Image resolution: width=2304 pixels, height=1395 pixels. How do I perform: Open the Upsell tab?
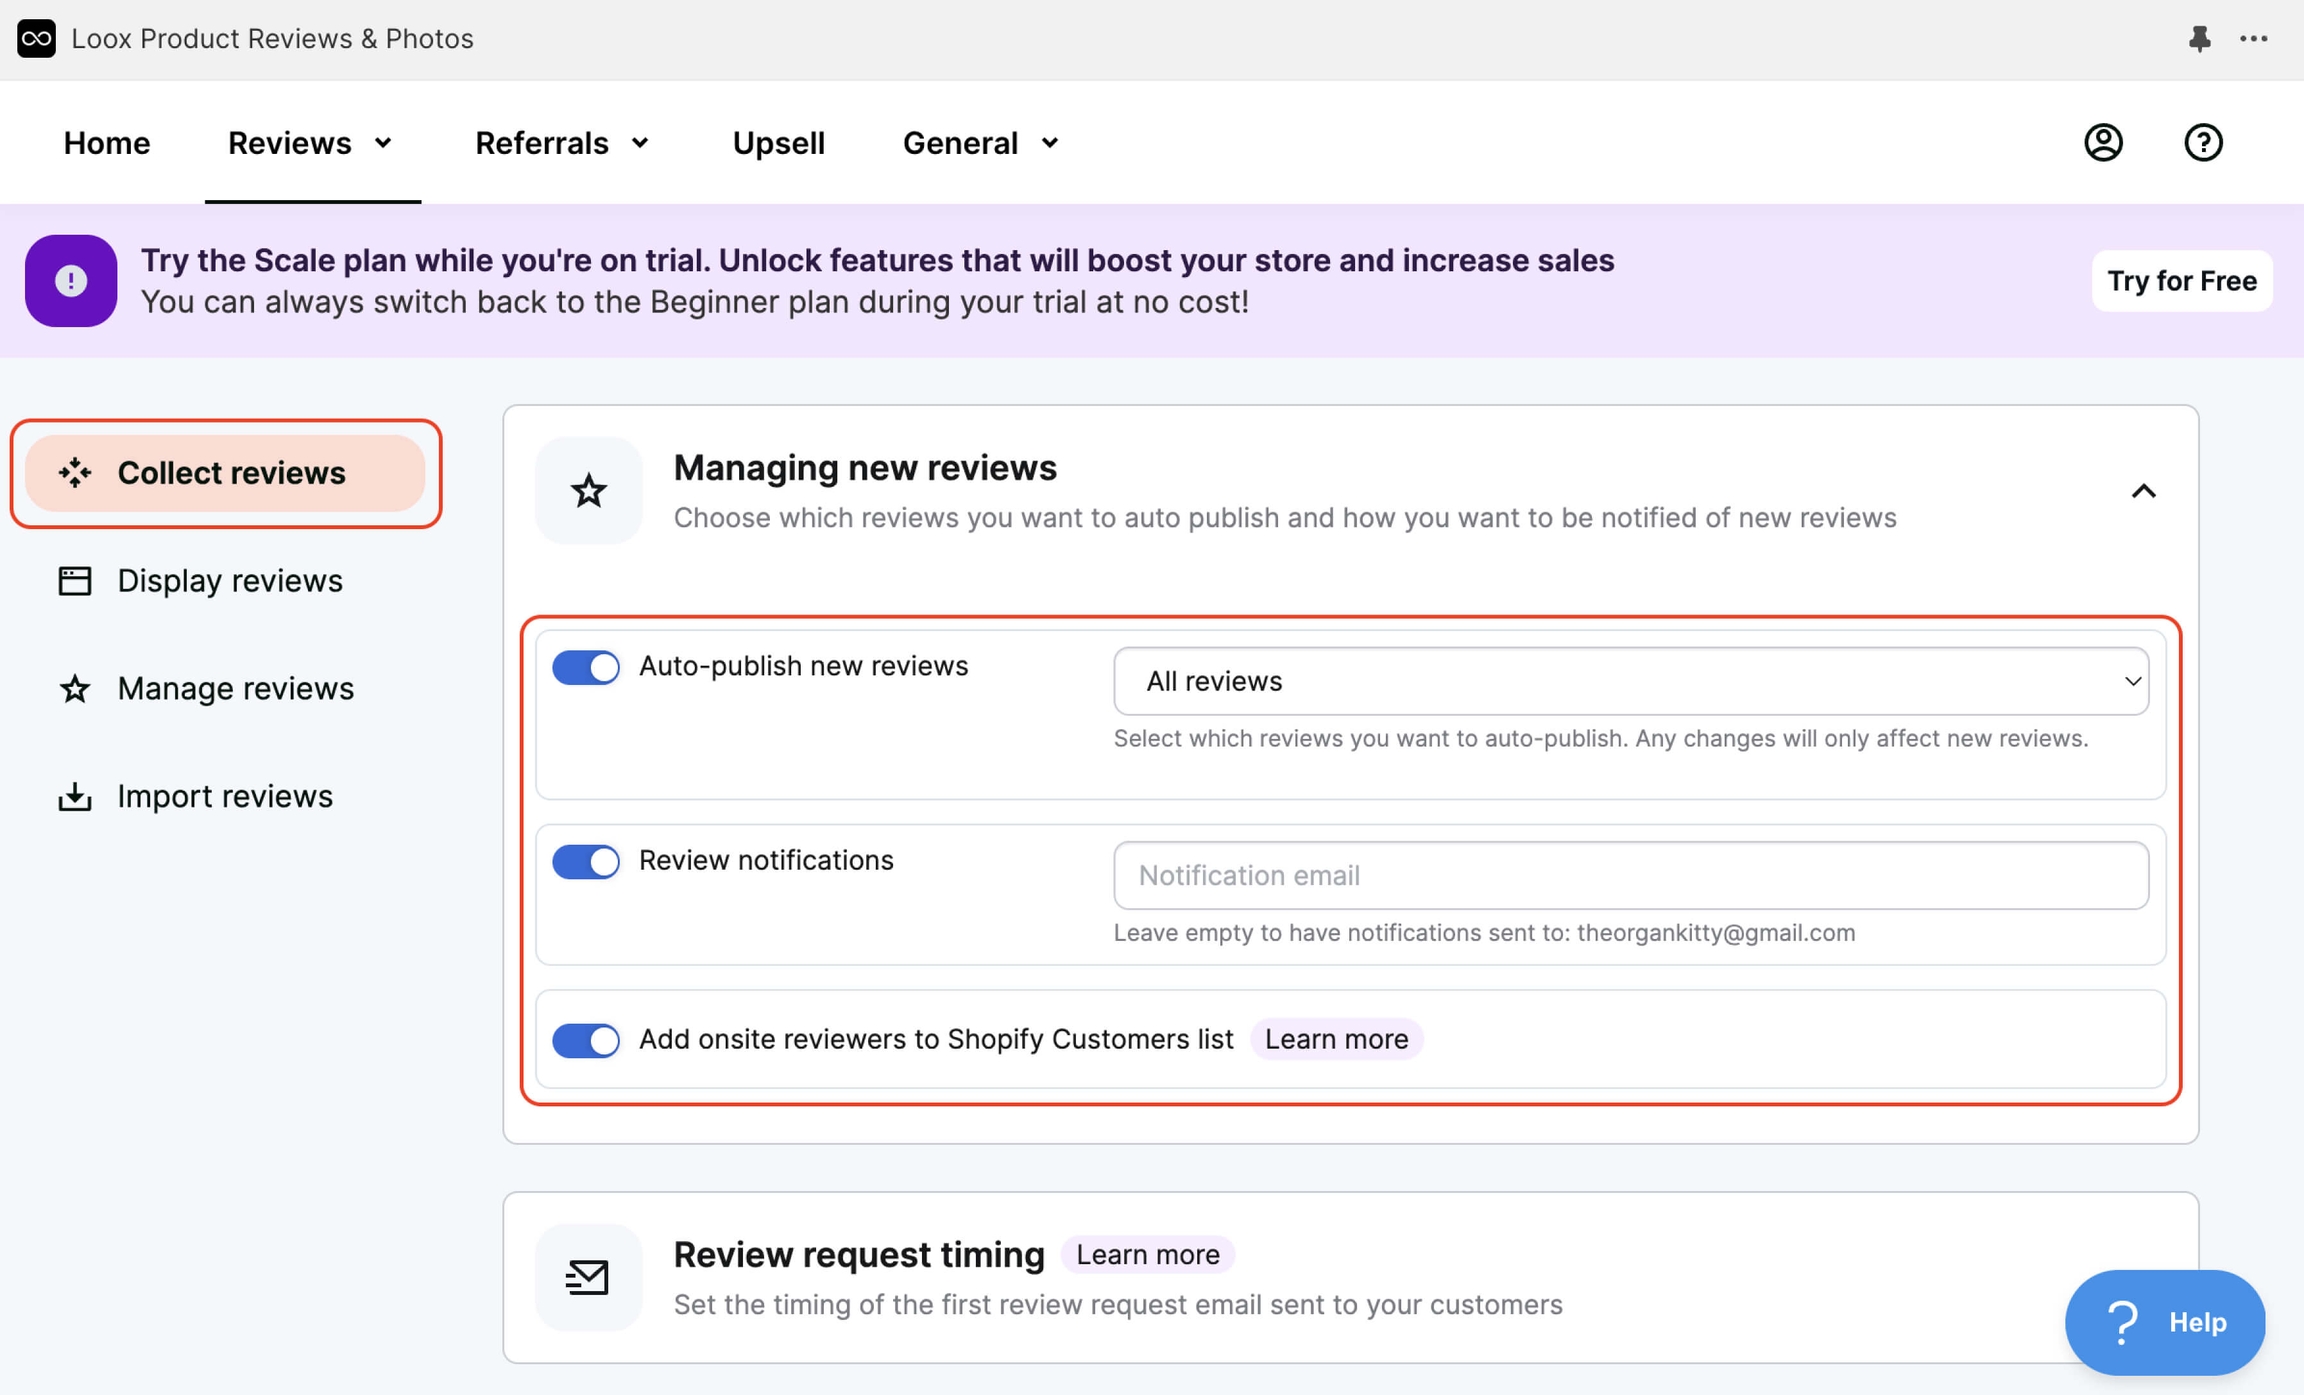[x=778, y=143]
